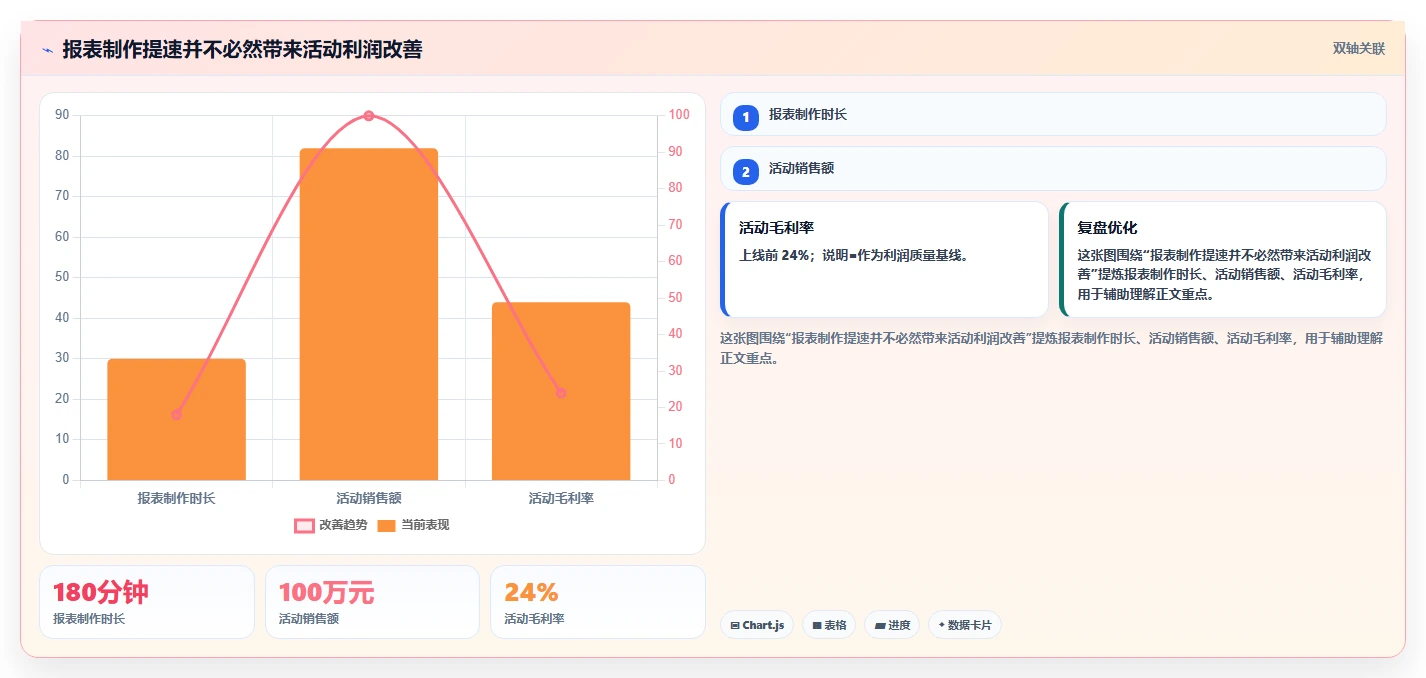The width and height of the screenshot is (1426, 678).
Task: Open the 复盘优化 info card
Action: [1223, 259]
